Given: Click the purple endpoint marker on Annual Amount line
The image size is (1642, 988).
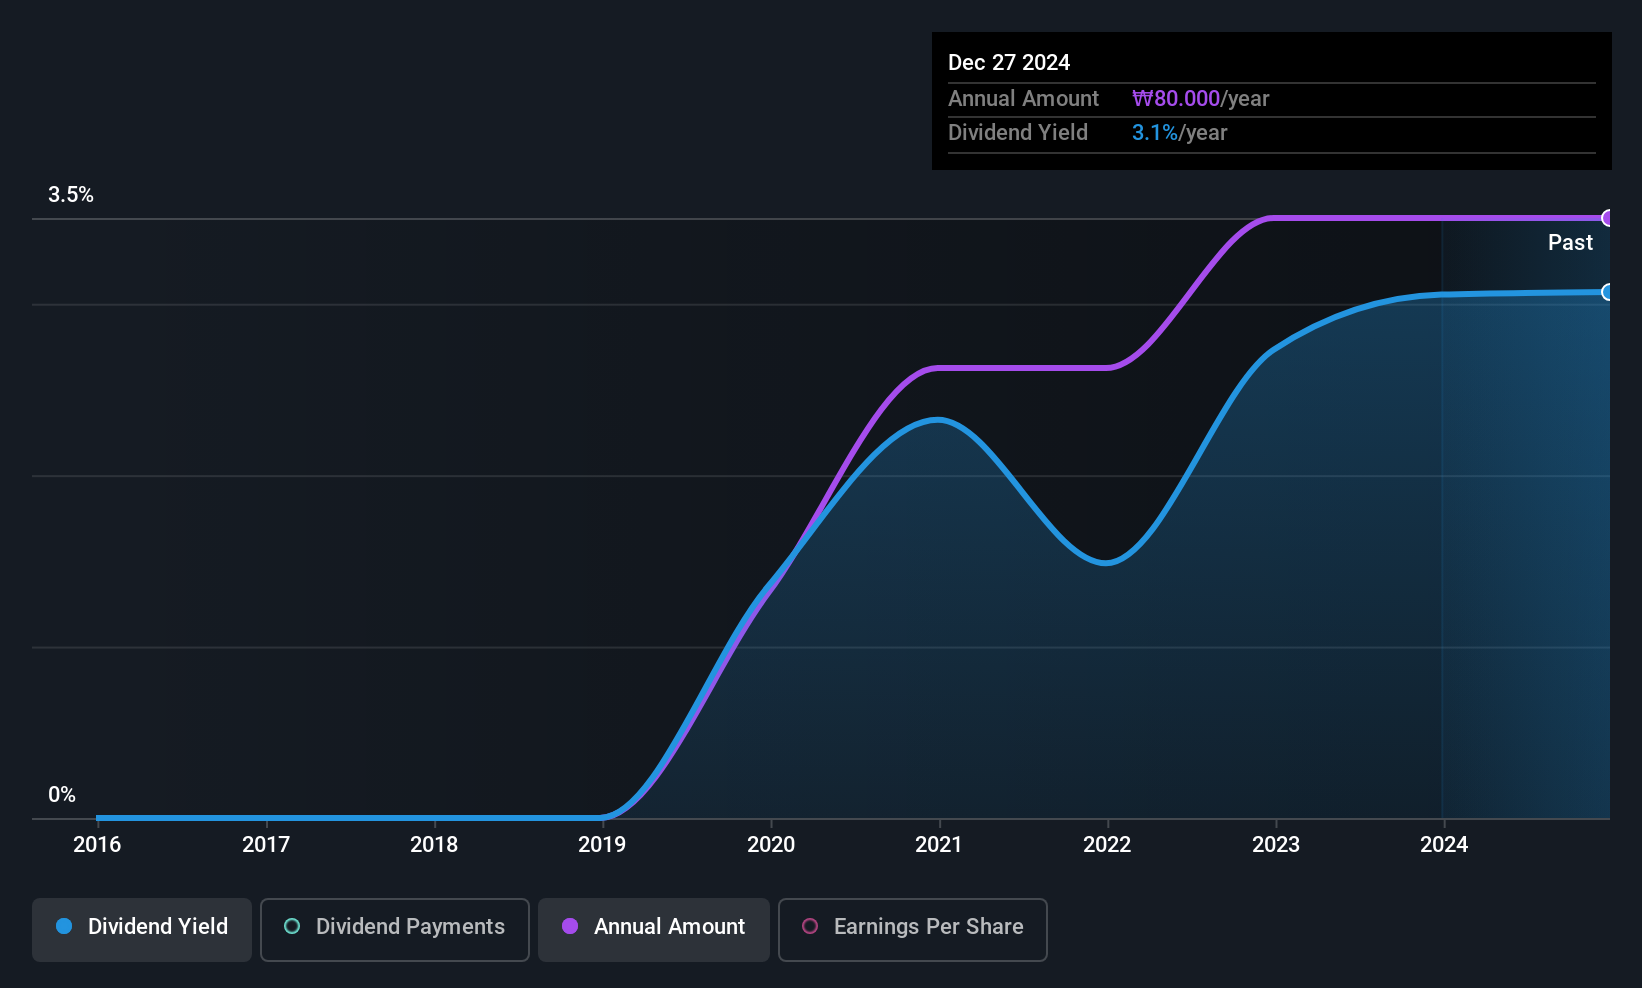Looking at the screenshot, I should coord(1608,218).
